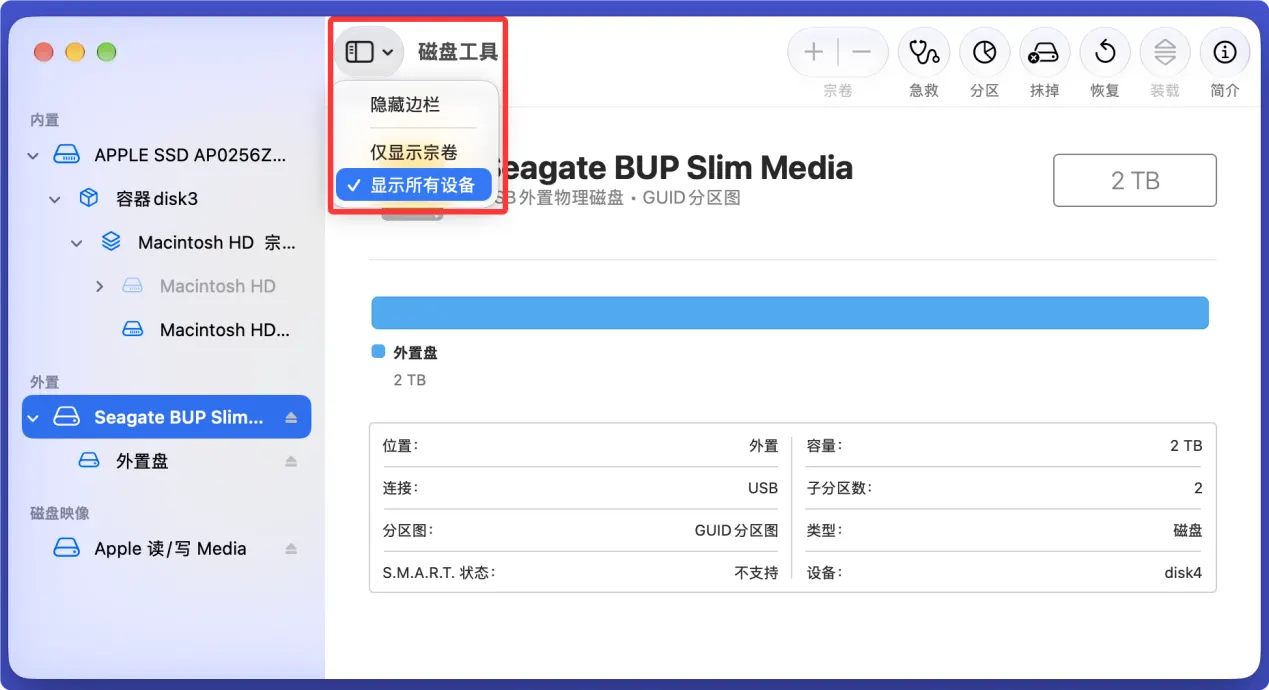Open the 分区 partition tool
The height and width of the screenshot is (690, 1269).
(x=984, y=52)
